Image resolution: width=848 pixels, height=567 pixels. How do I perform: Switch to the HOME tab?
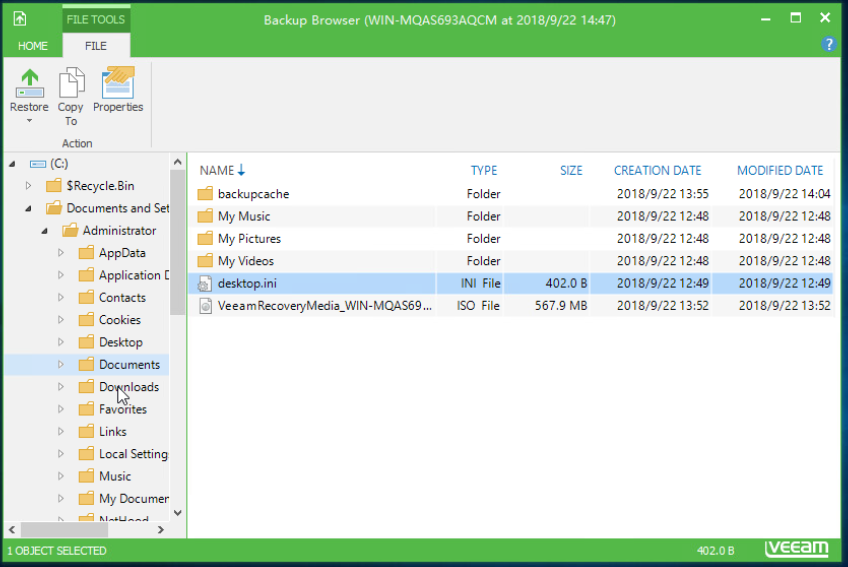pyautogui.click(x=33, y=46)
